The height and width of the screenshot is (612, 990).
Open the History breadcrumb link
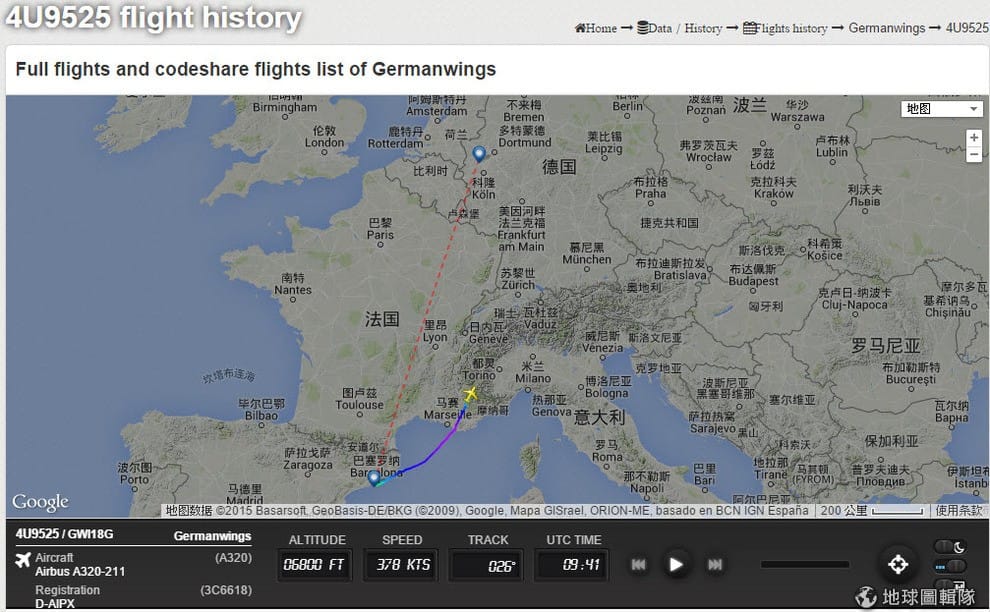pyautogui.click(x=703, y=28)
